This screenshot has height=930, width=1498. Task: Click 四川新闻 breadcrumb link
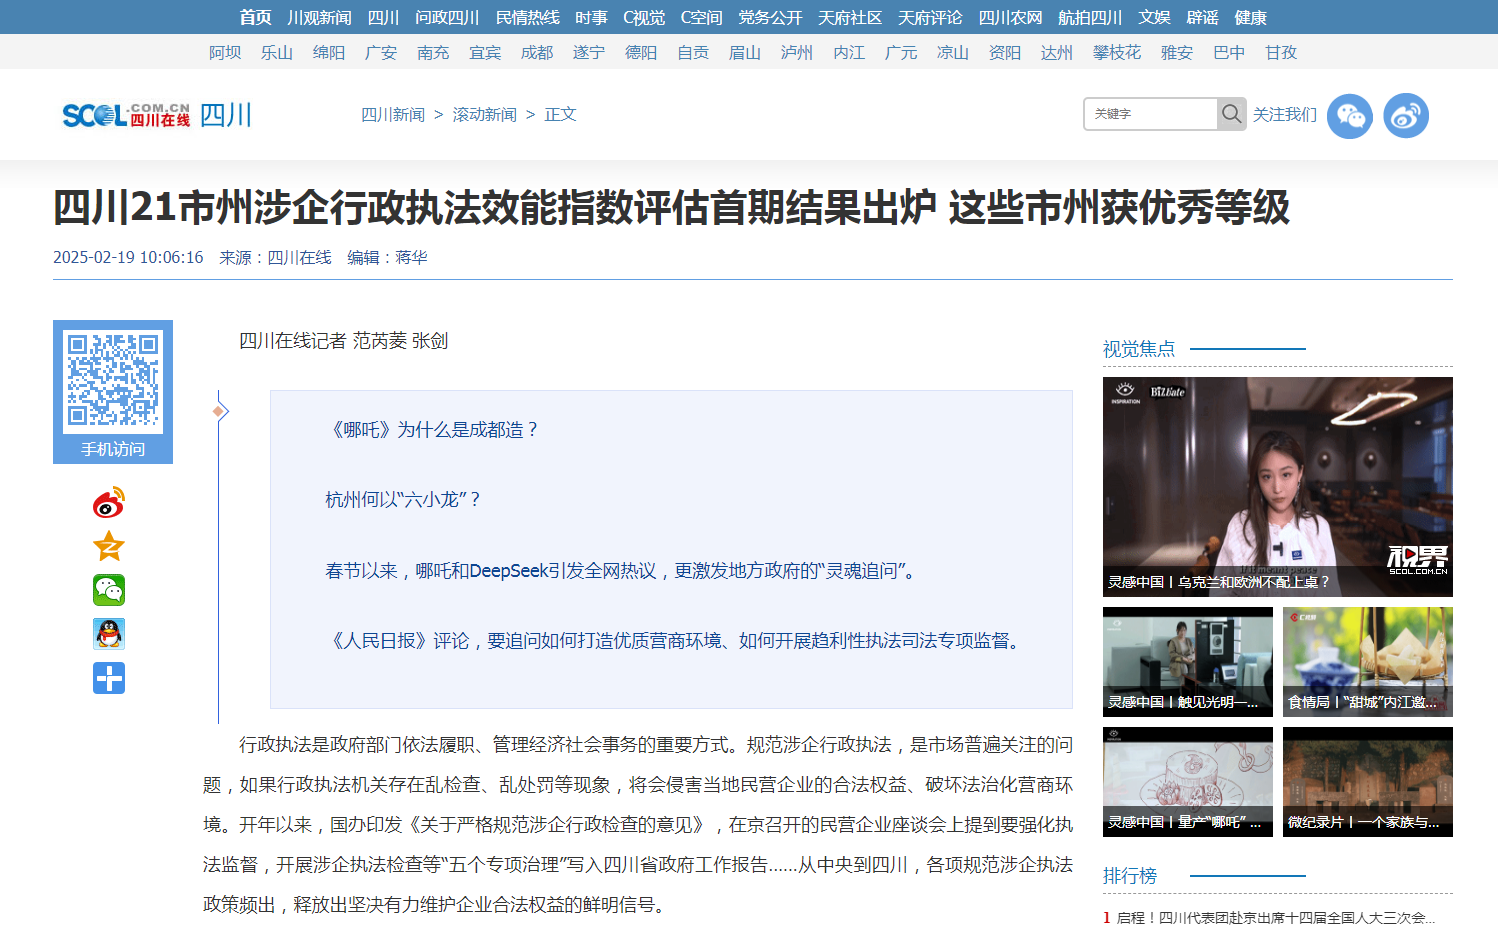[x=393, y=114]
